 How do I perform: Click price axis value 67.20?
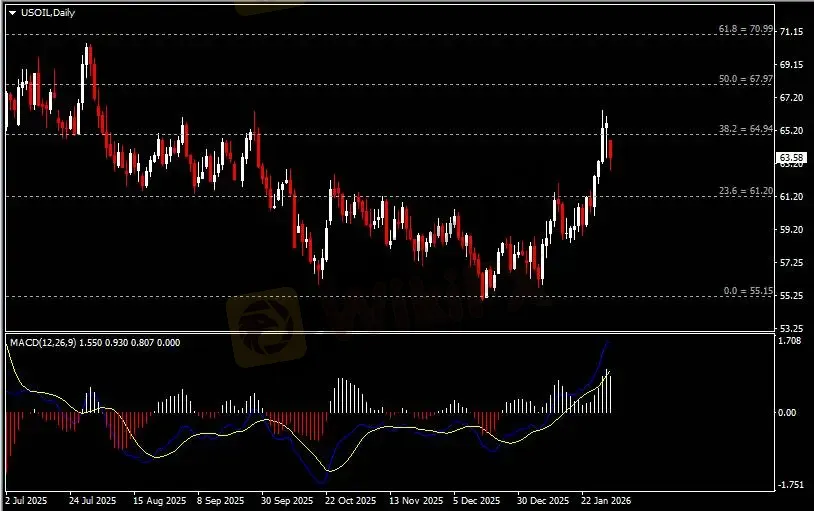(791, 98)
